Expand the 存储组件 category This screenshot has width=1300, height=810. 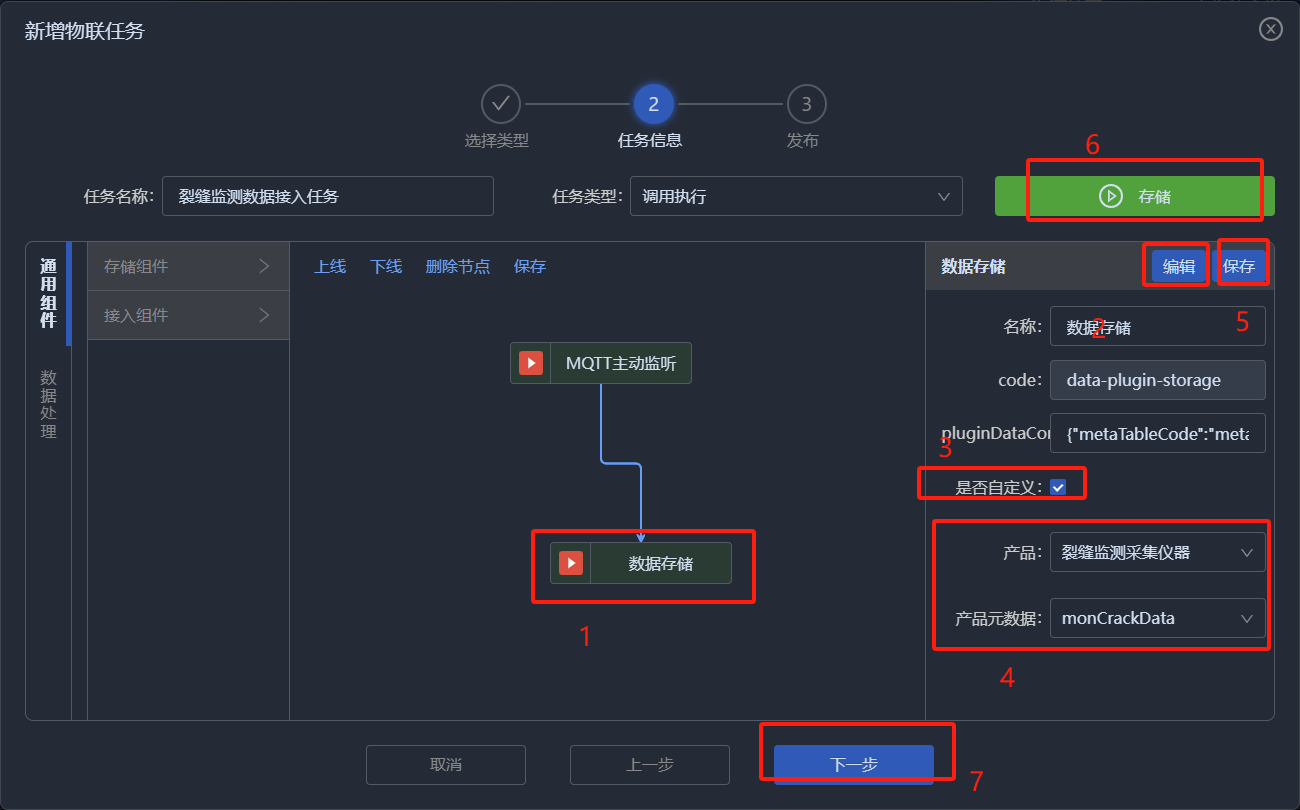click(188, 266)
